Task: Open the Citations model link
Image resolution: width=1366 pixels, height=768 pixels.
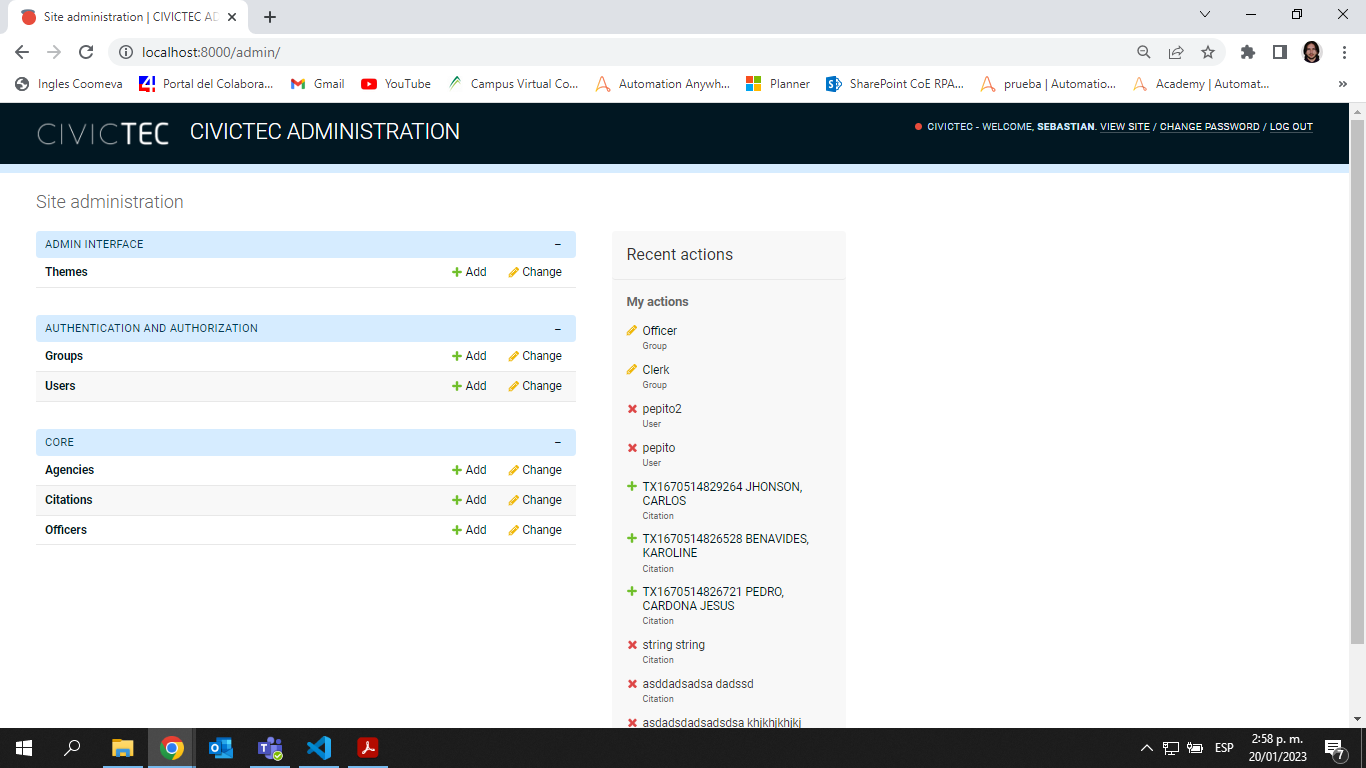Action: click(68, 500)
